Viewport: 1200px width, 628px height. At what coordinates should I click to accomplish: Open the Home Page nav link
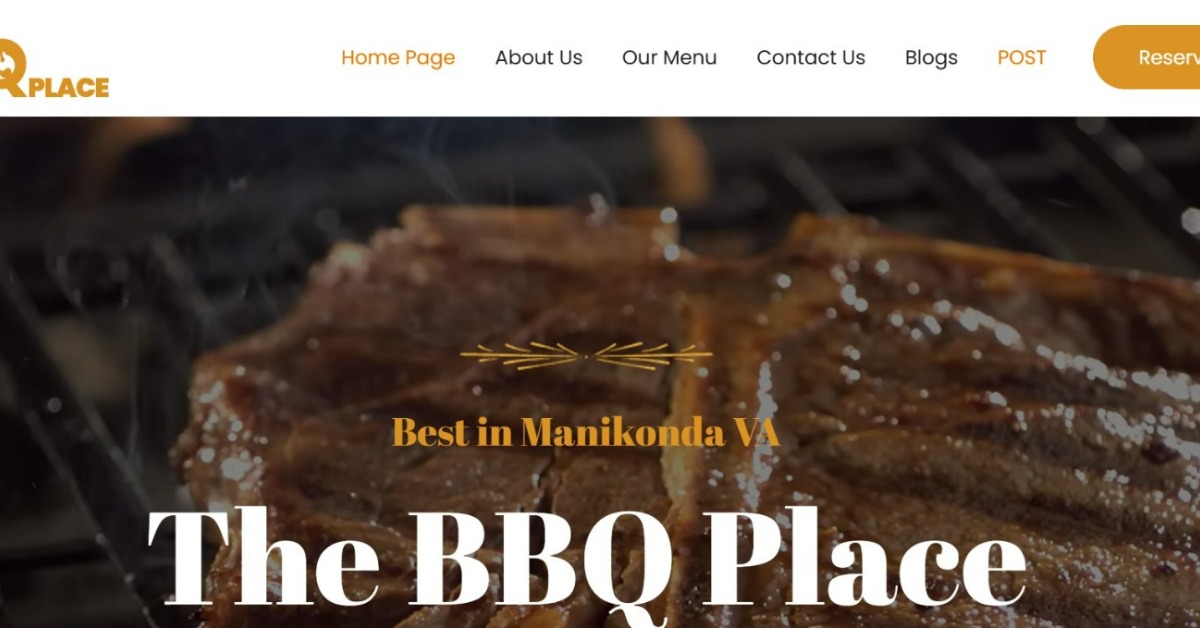[398, 58]
